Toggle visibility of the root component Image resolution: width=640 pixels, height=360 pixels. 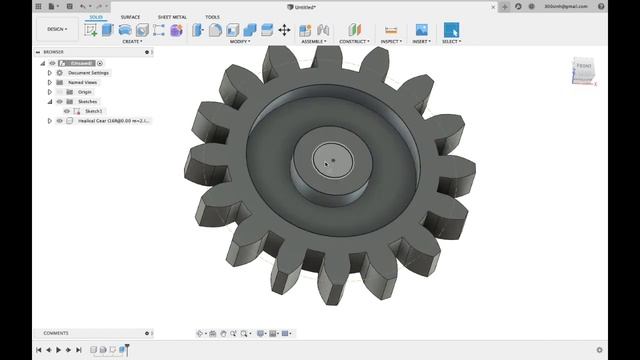pos(52,63)
